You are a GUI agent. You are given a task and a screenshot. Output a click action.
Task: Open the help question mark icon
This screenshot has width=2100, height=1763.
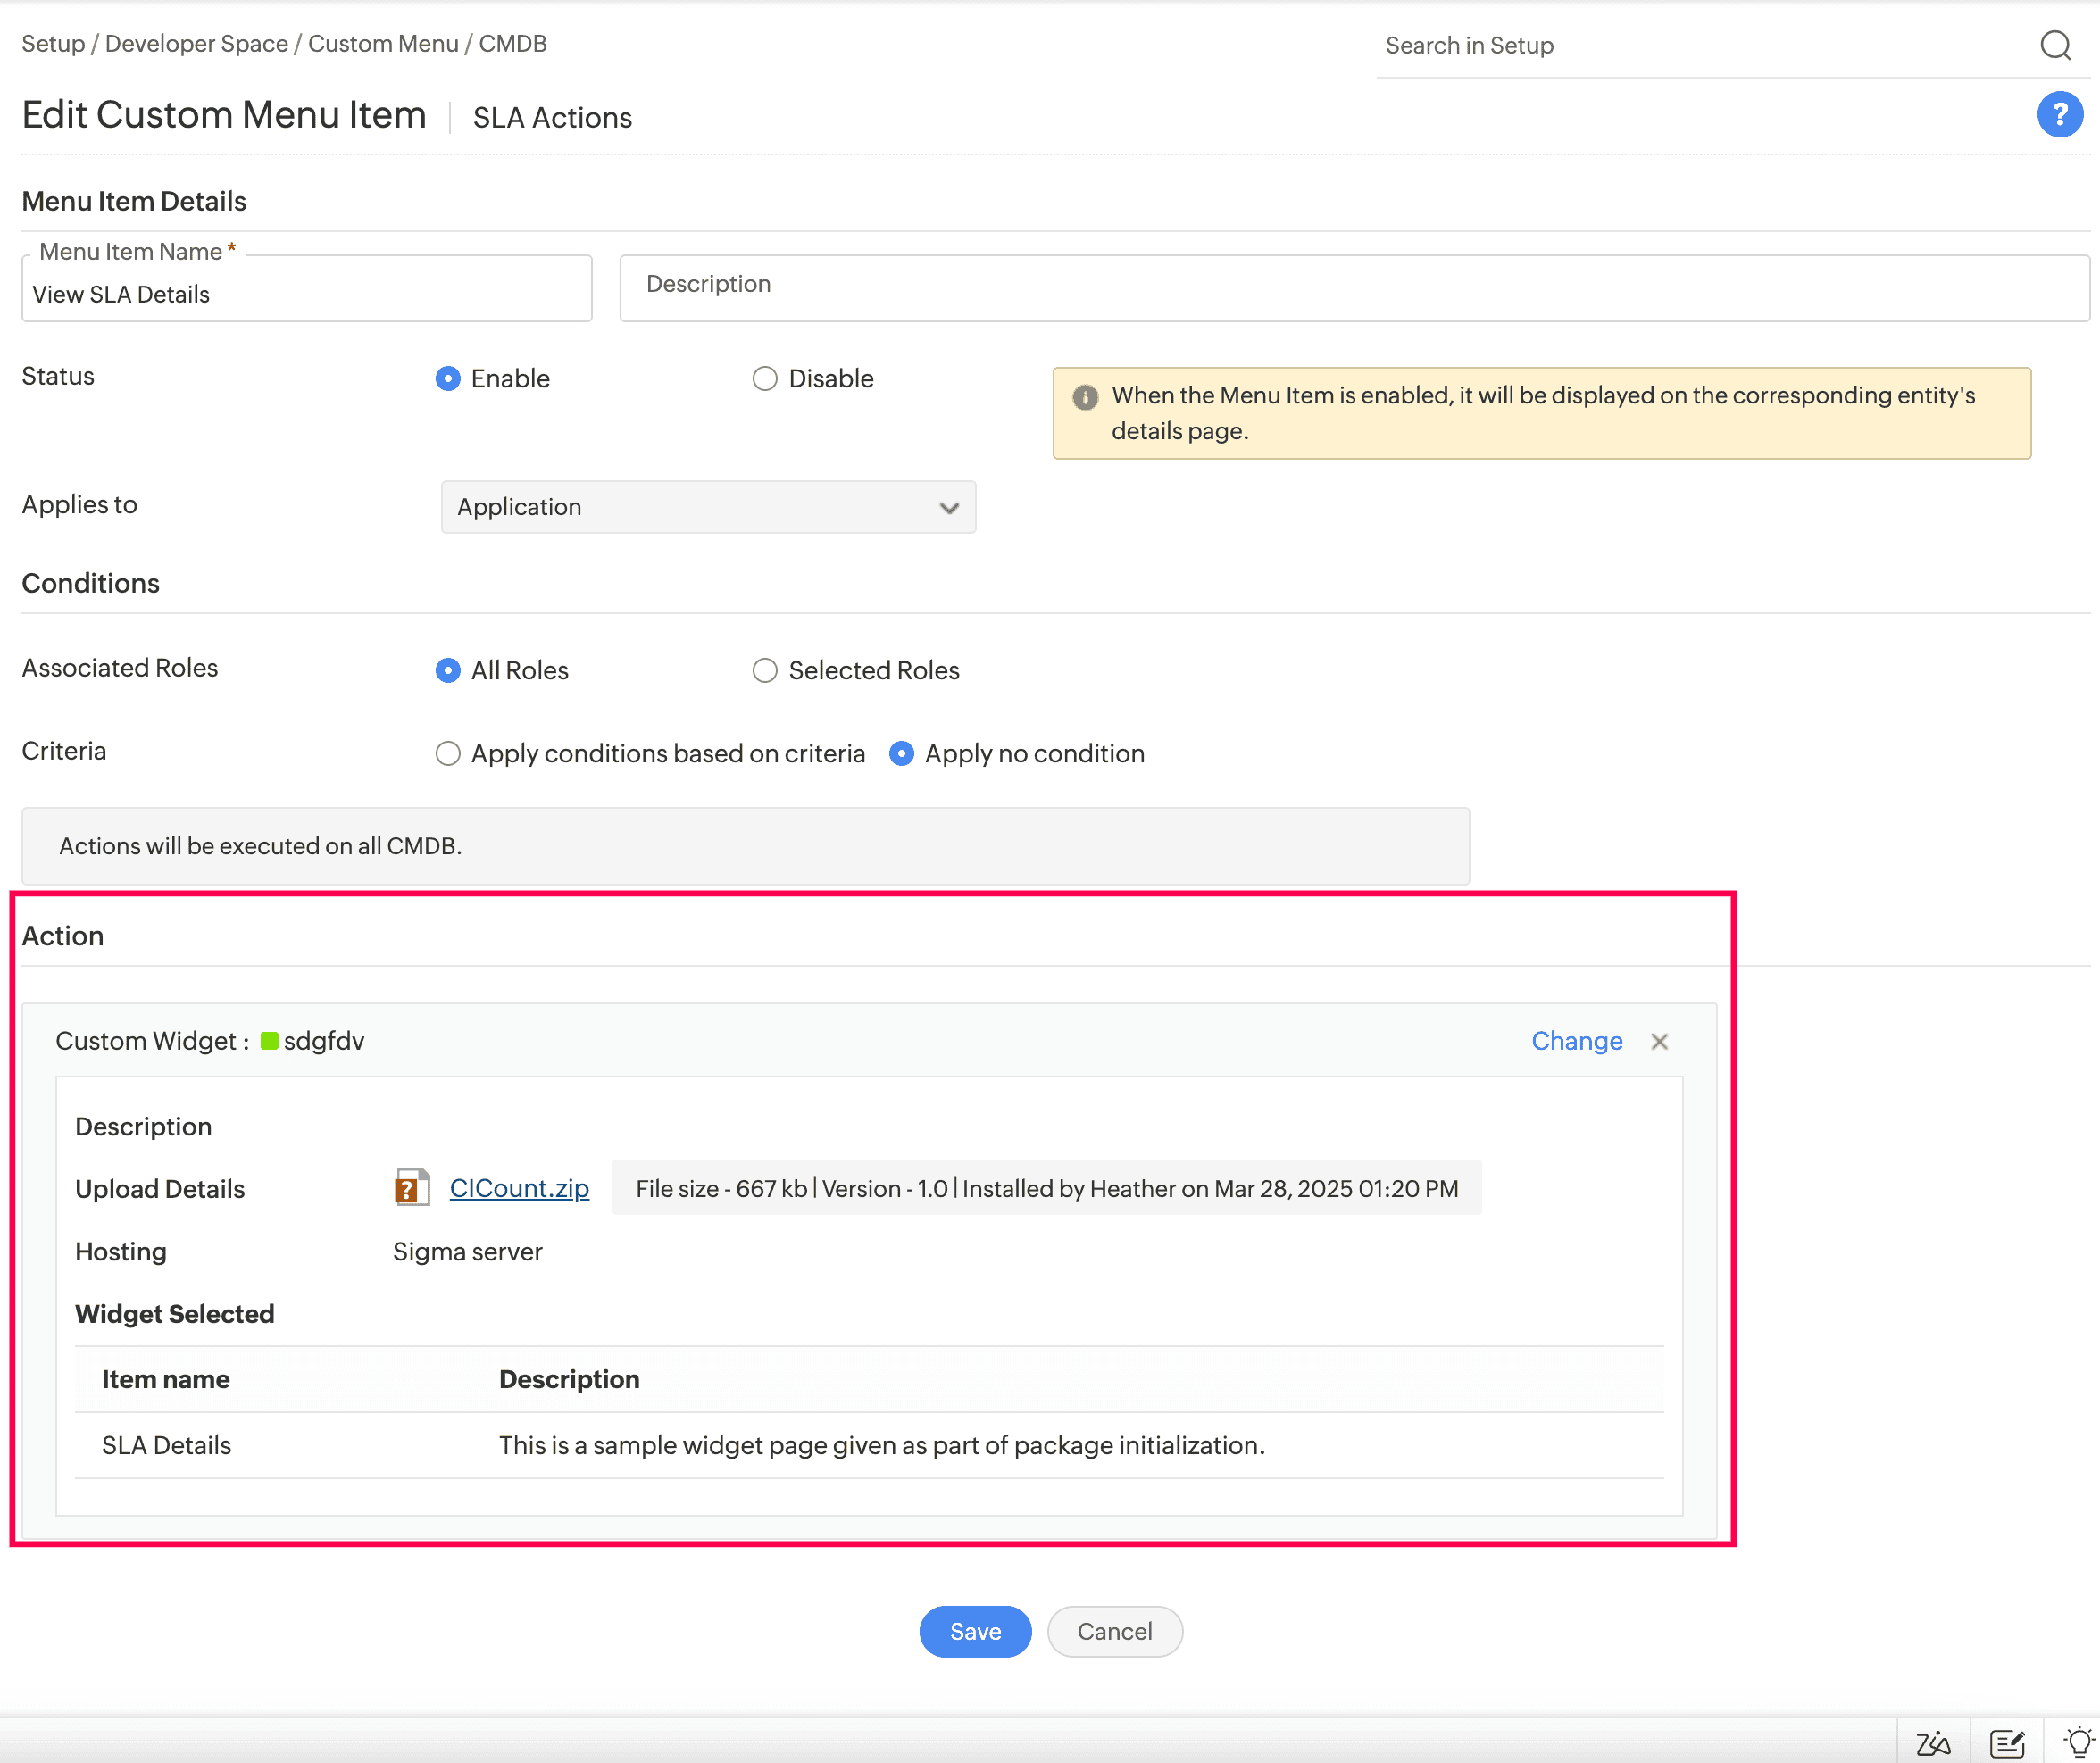pos(2059,114)
